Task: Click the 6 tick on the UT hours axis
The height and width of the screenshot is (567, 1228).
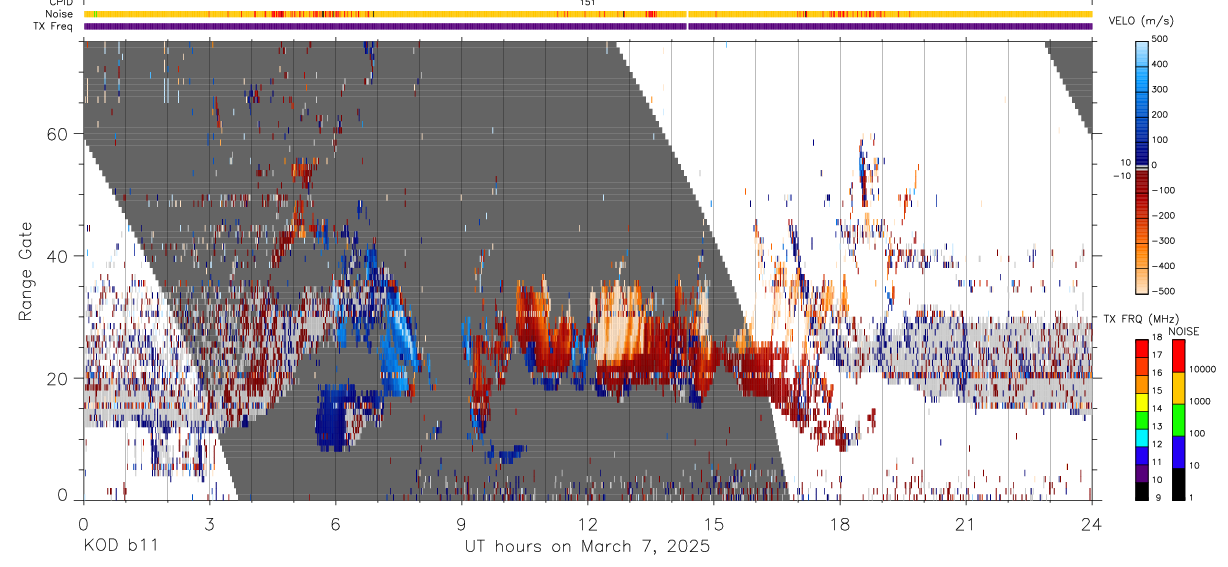Action: coord(335,523)
